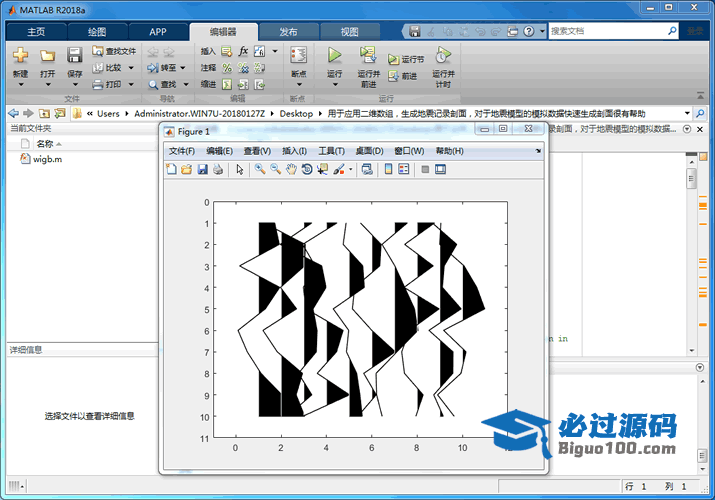Click Run and Time (运行并计时) icon
This screenshot has width=715, height=500.
[x=443, y=55]
